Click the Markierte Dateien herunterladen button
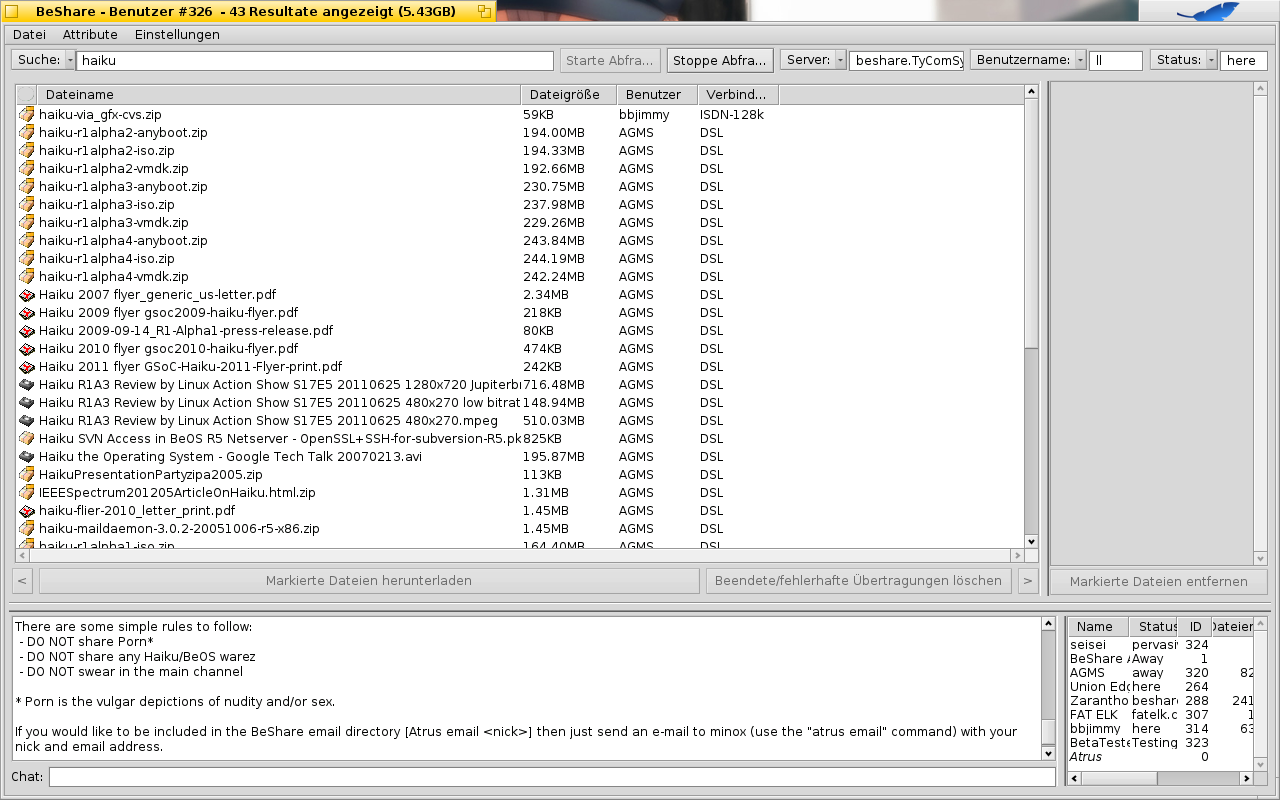The image size is (1280, 800). click(368, 581)
